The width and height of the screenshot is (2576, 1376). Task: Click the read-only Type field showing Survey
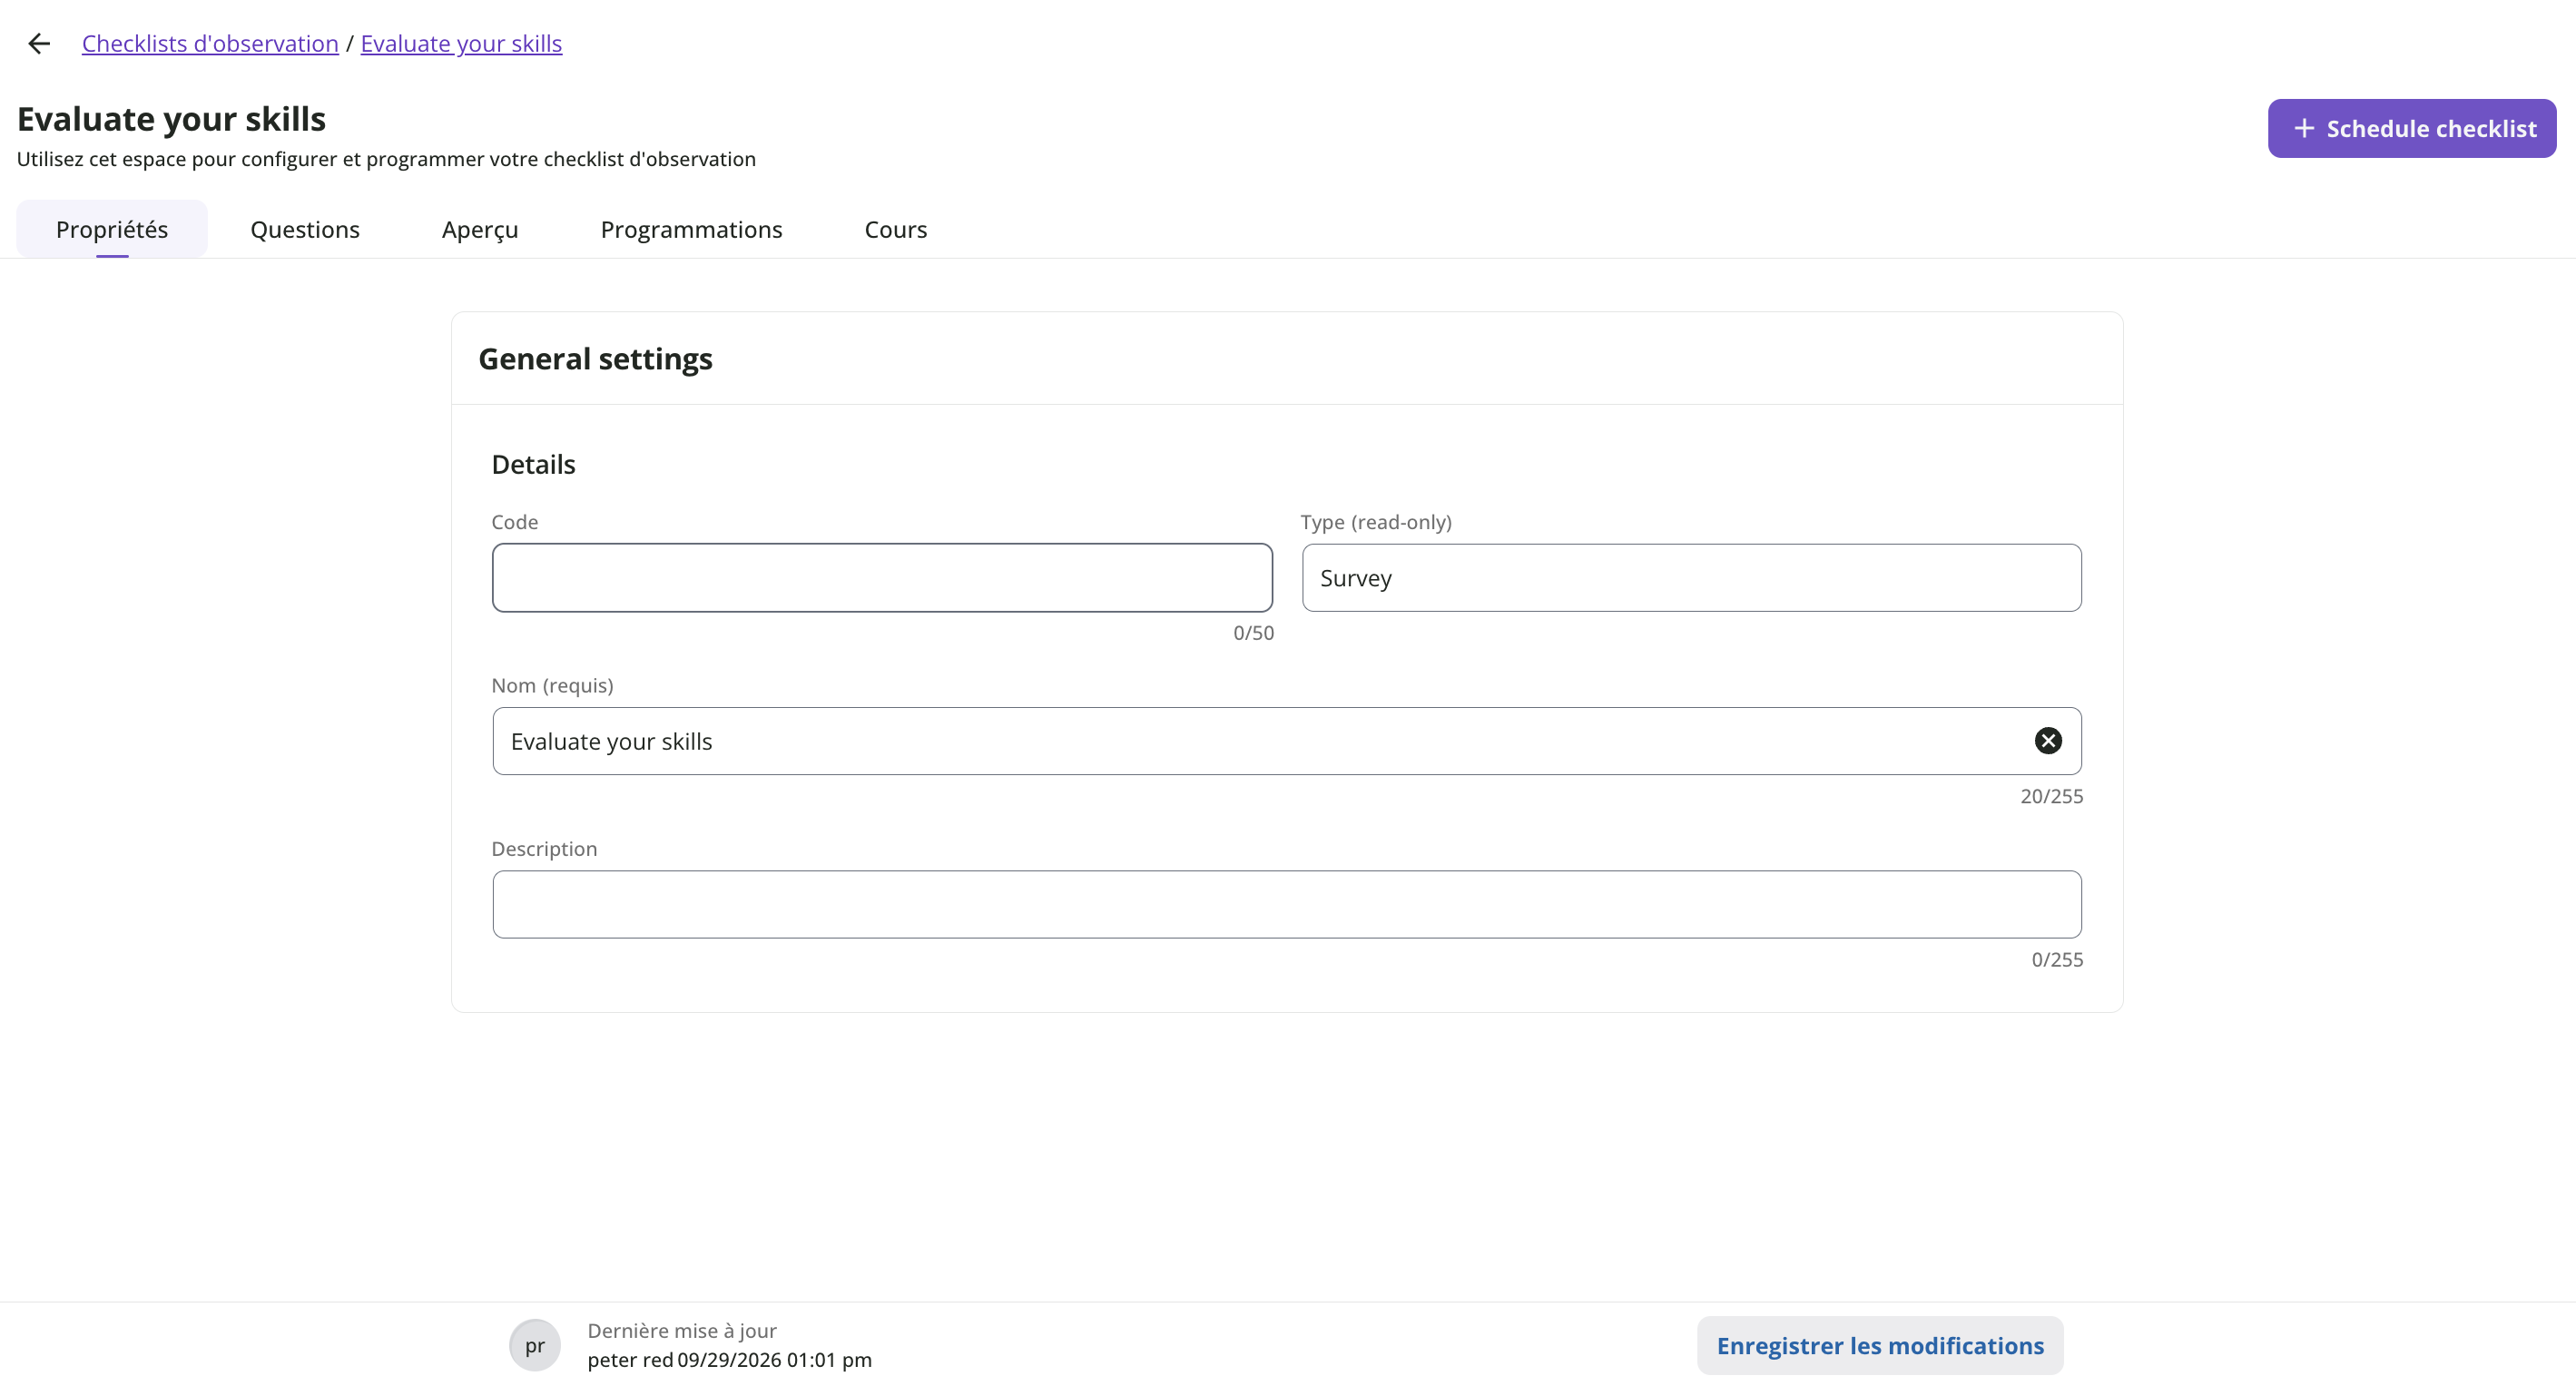pos(1691,578)
